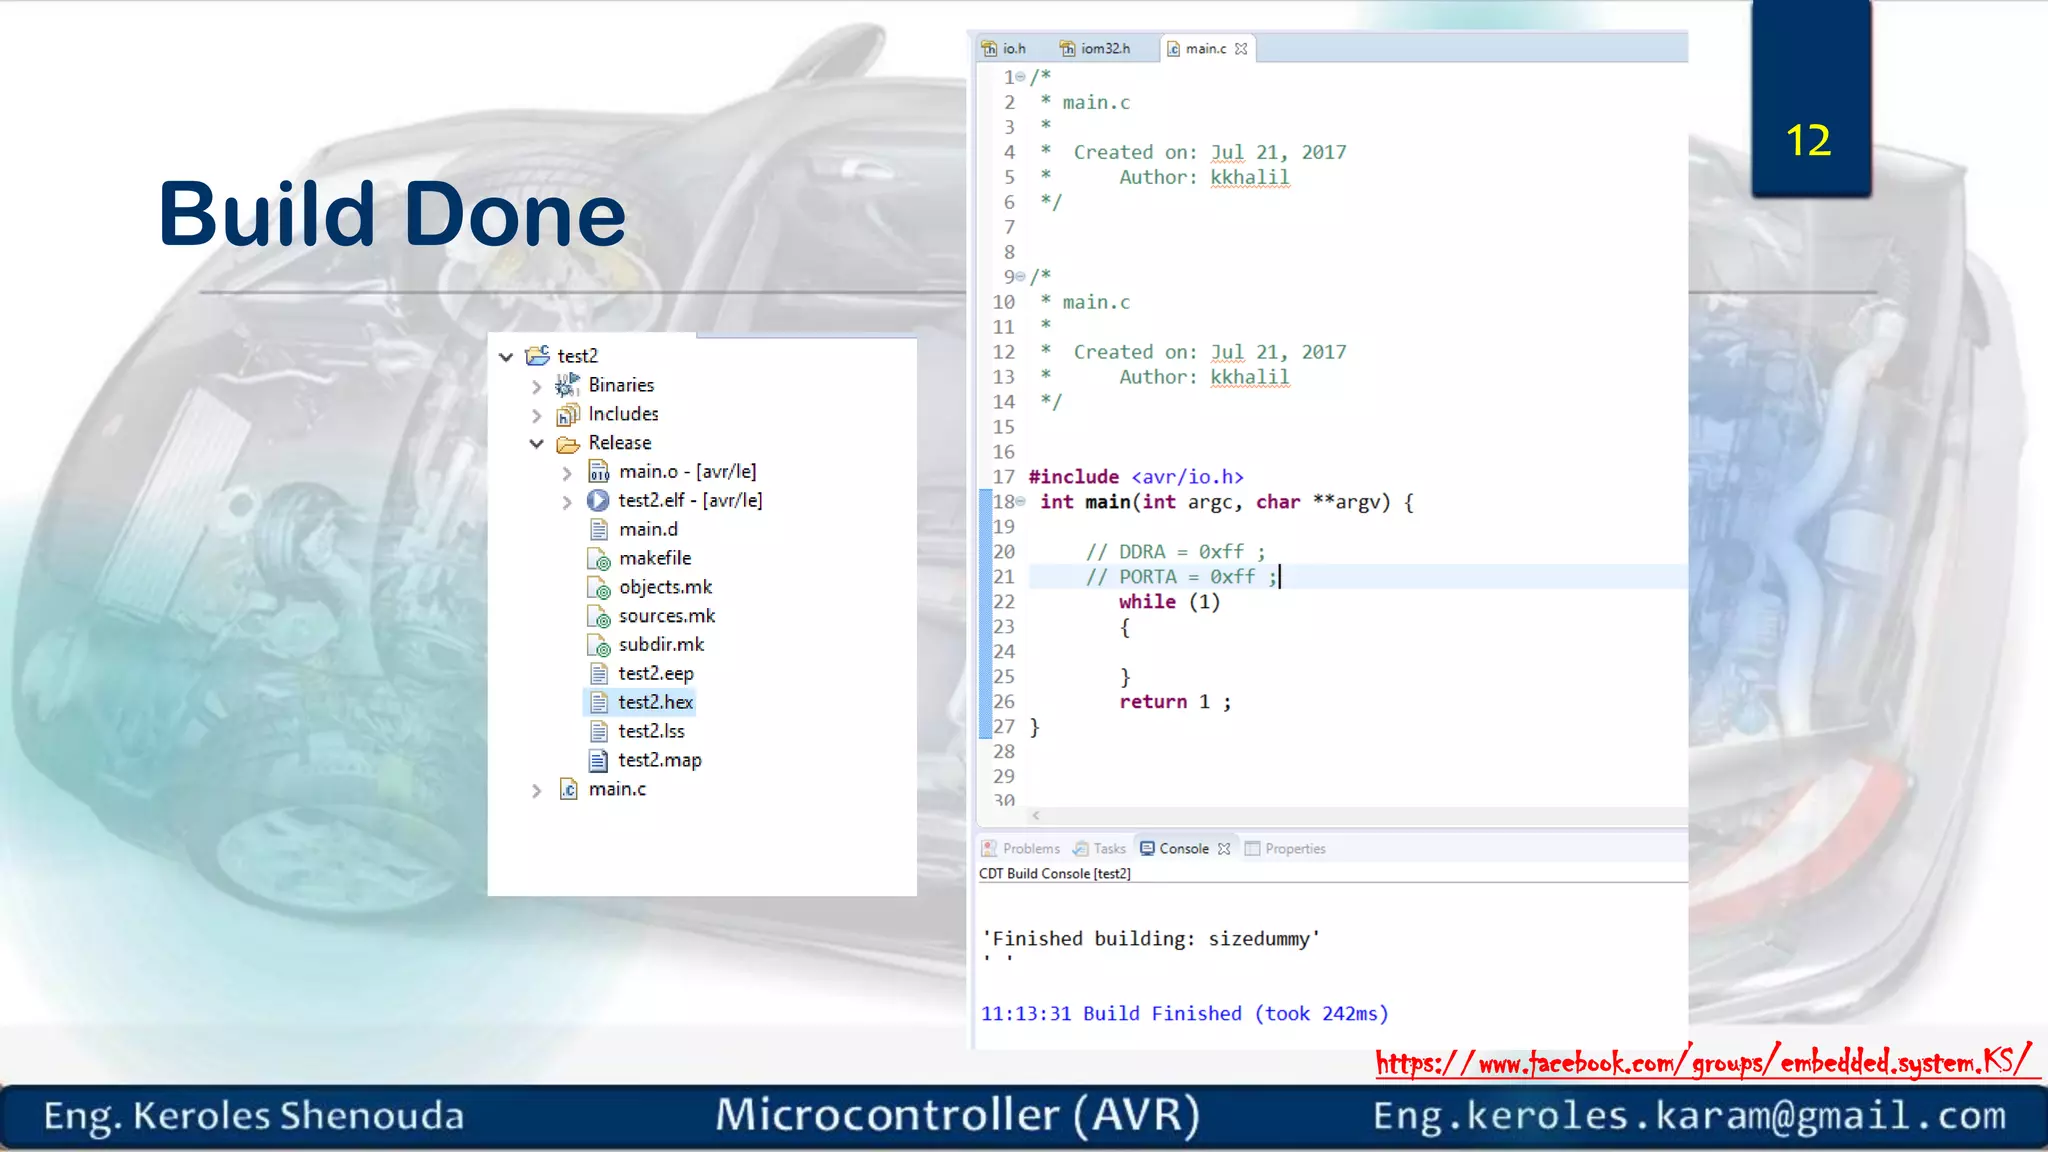Click the Tasks view icon
Image resolution: width=2048 pixels, height=1152 pixels.
pyautogui.click(x=1081, y=848)
